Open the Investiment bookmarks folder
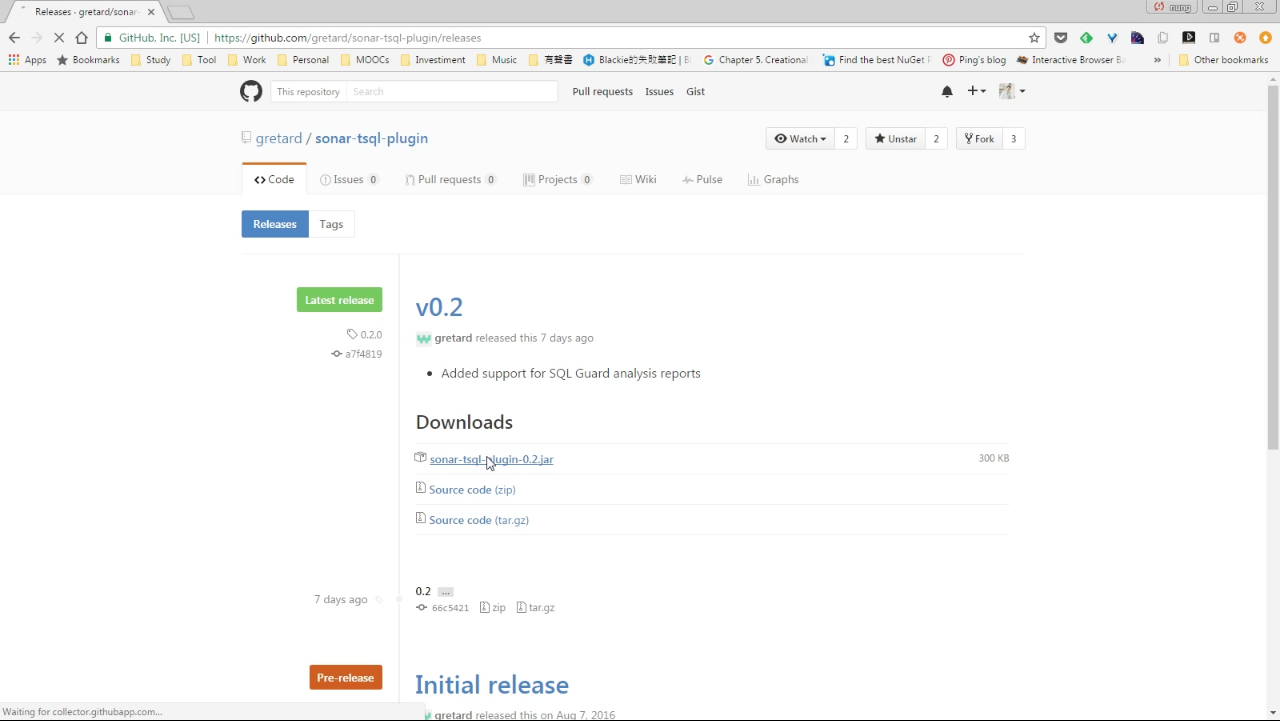The image size is (1280, 721). 432,60
